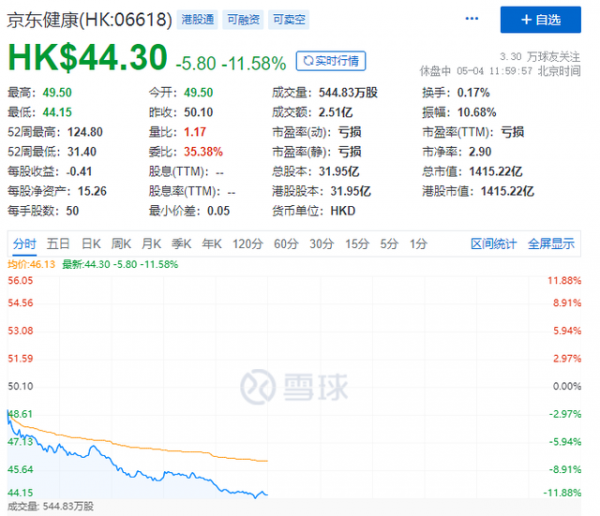600x516 pixels.
Task: Click the change value -5.80 -11.58%
Action: point(231,64)
